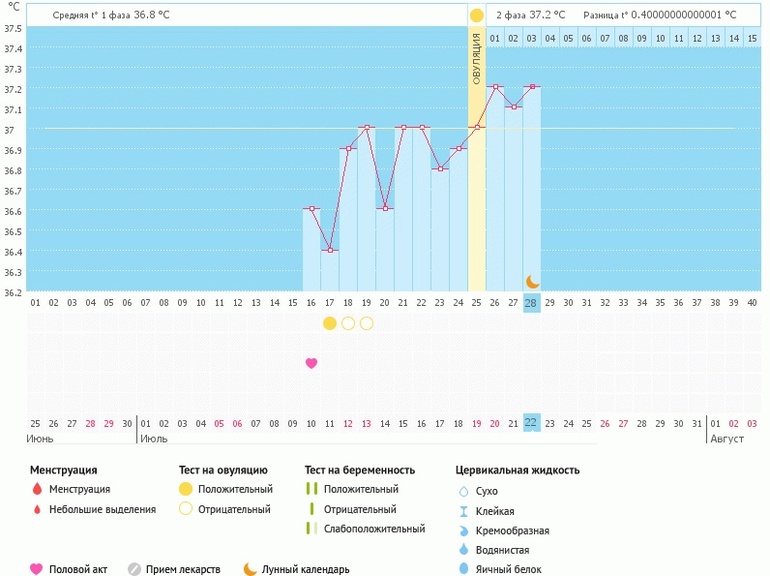Viewport: 770px width, 576px height.
Task: Click the 2 фаза 37.2 °C header text
Action: click(530, 15)
